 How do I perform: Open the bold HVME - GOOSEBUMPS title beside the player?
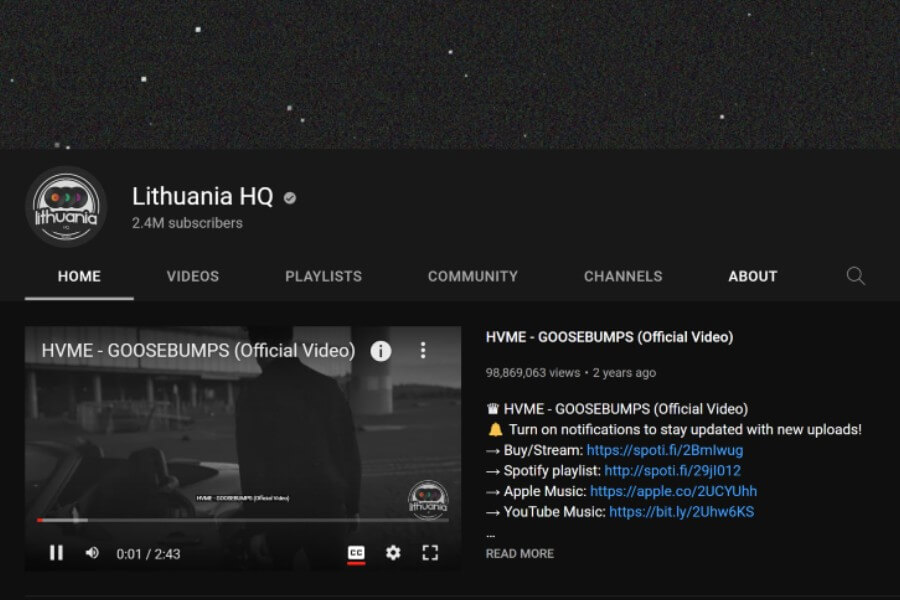click(610, 337)
